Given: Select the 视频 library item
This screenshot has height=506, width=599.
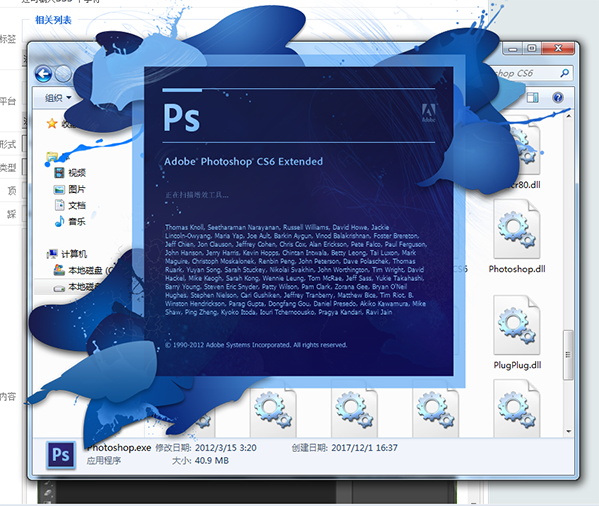Looking at the screenshot, I should pyautogui.click(x=70, y=173).
